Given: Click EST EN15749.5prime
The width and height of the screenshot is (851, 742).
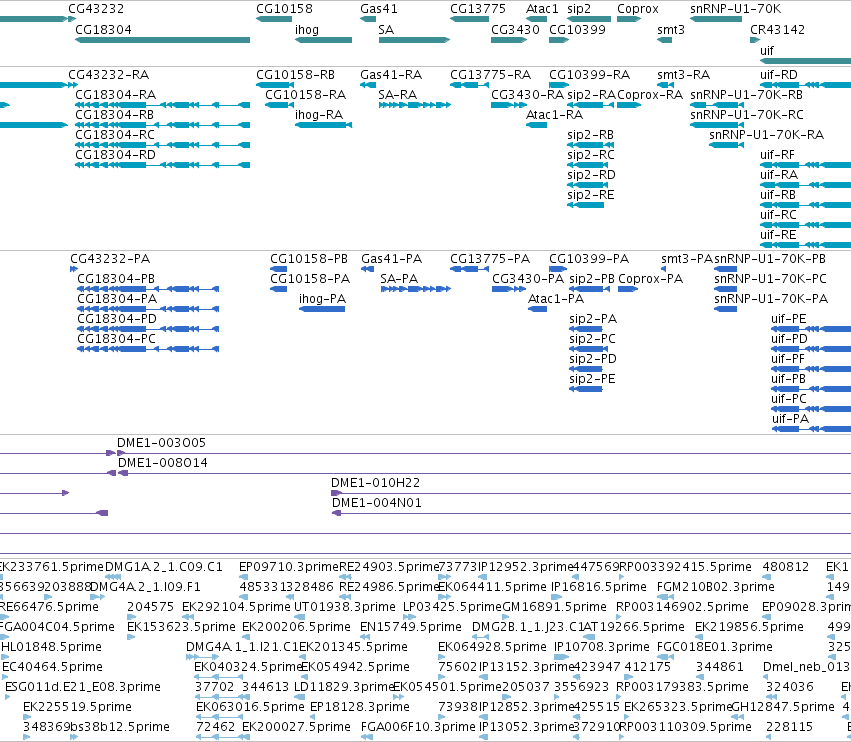Looking at the screenshot, I should tap(410, 627).
